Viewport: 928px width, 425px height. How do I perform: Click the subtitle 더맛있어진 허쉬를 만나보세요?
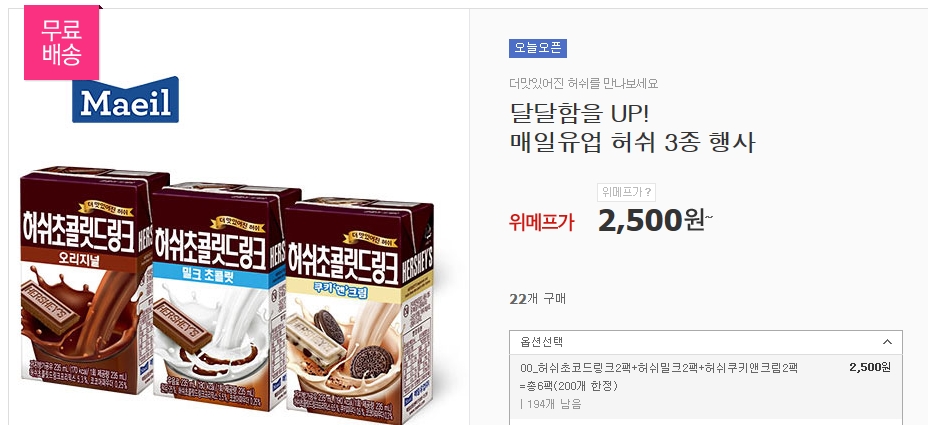(x=584, y=83)
